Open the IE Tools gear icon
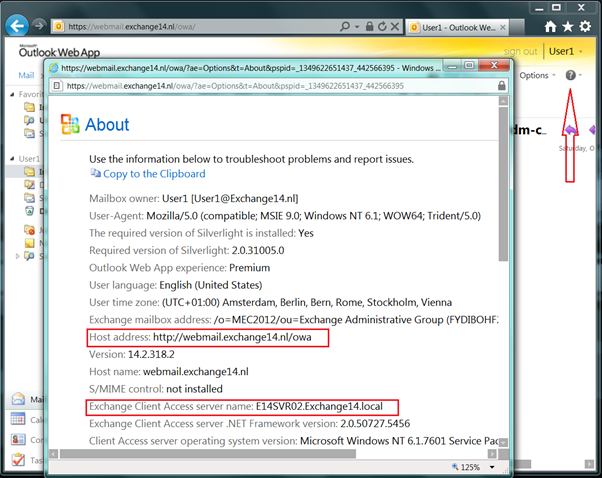The height and width of the screenshot is (478, 602). [x=586, y=25]
